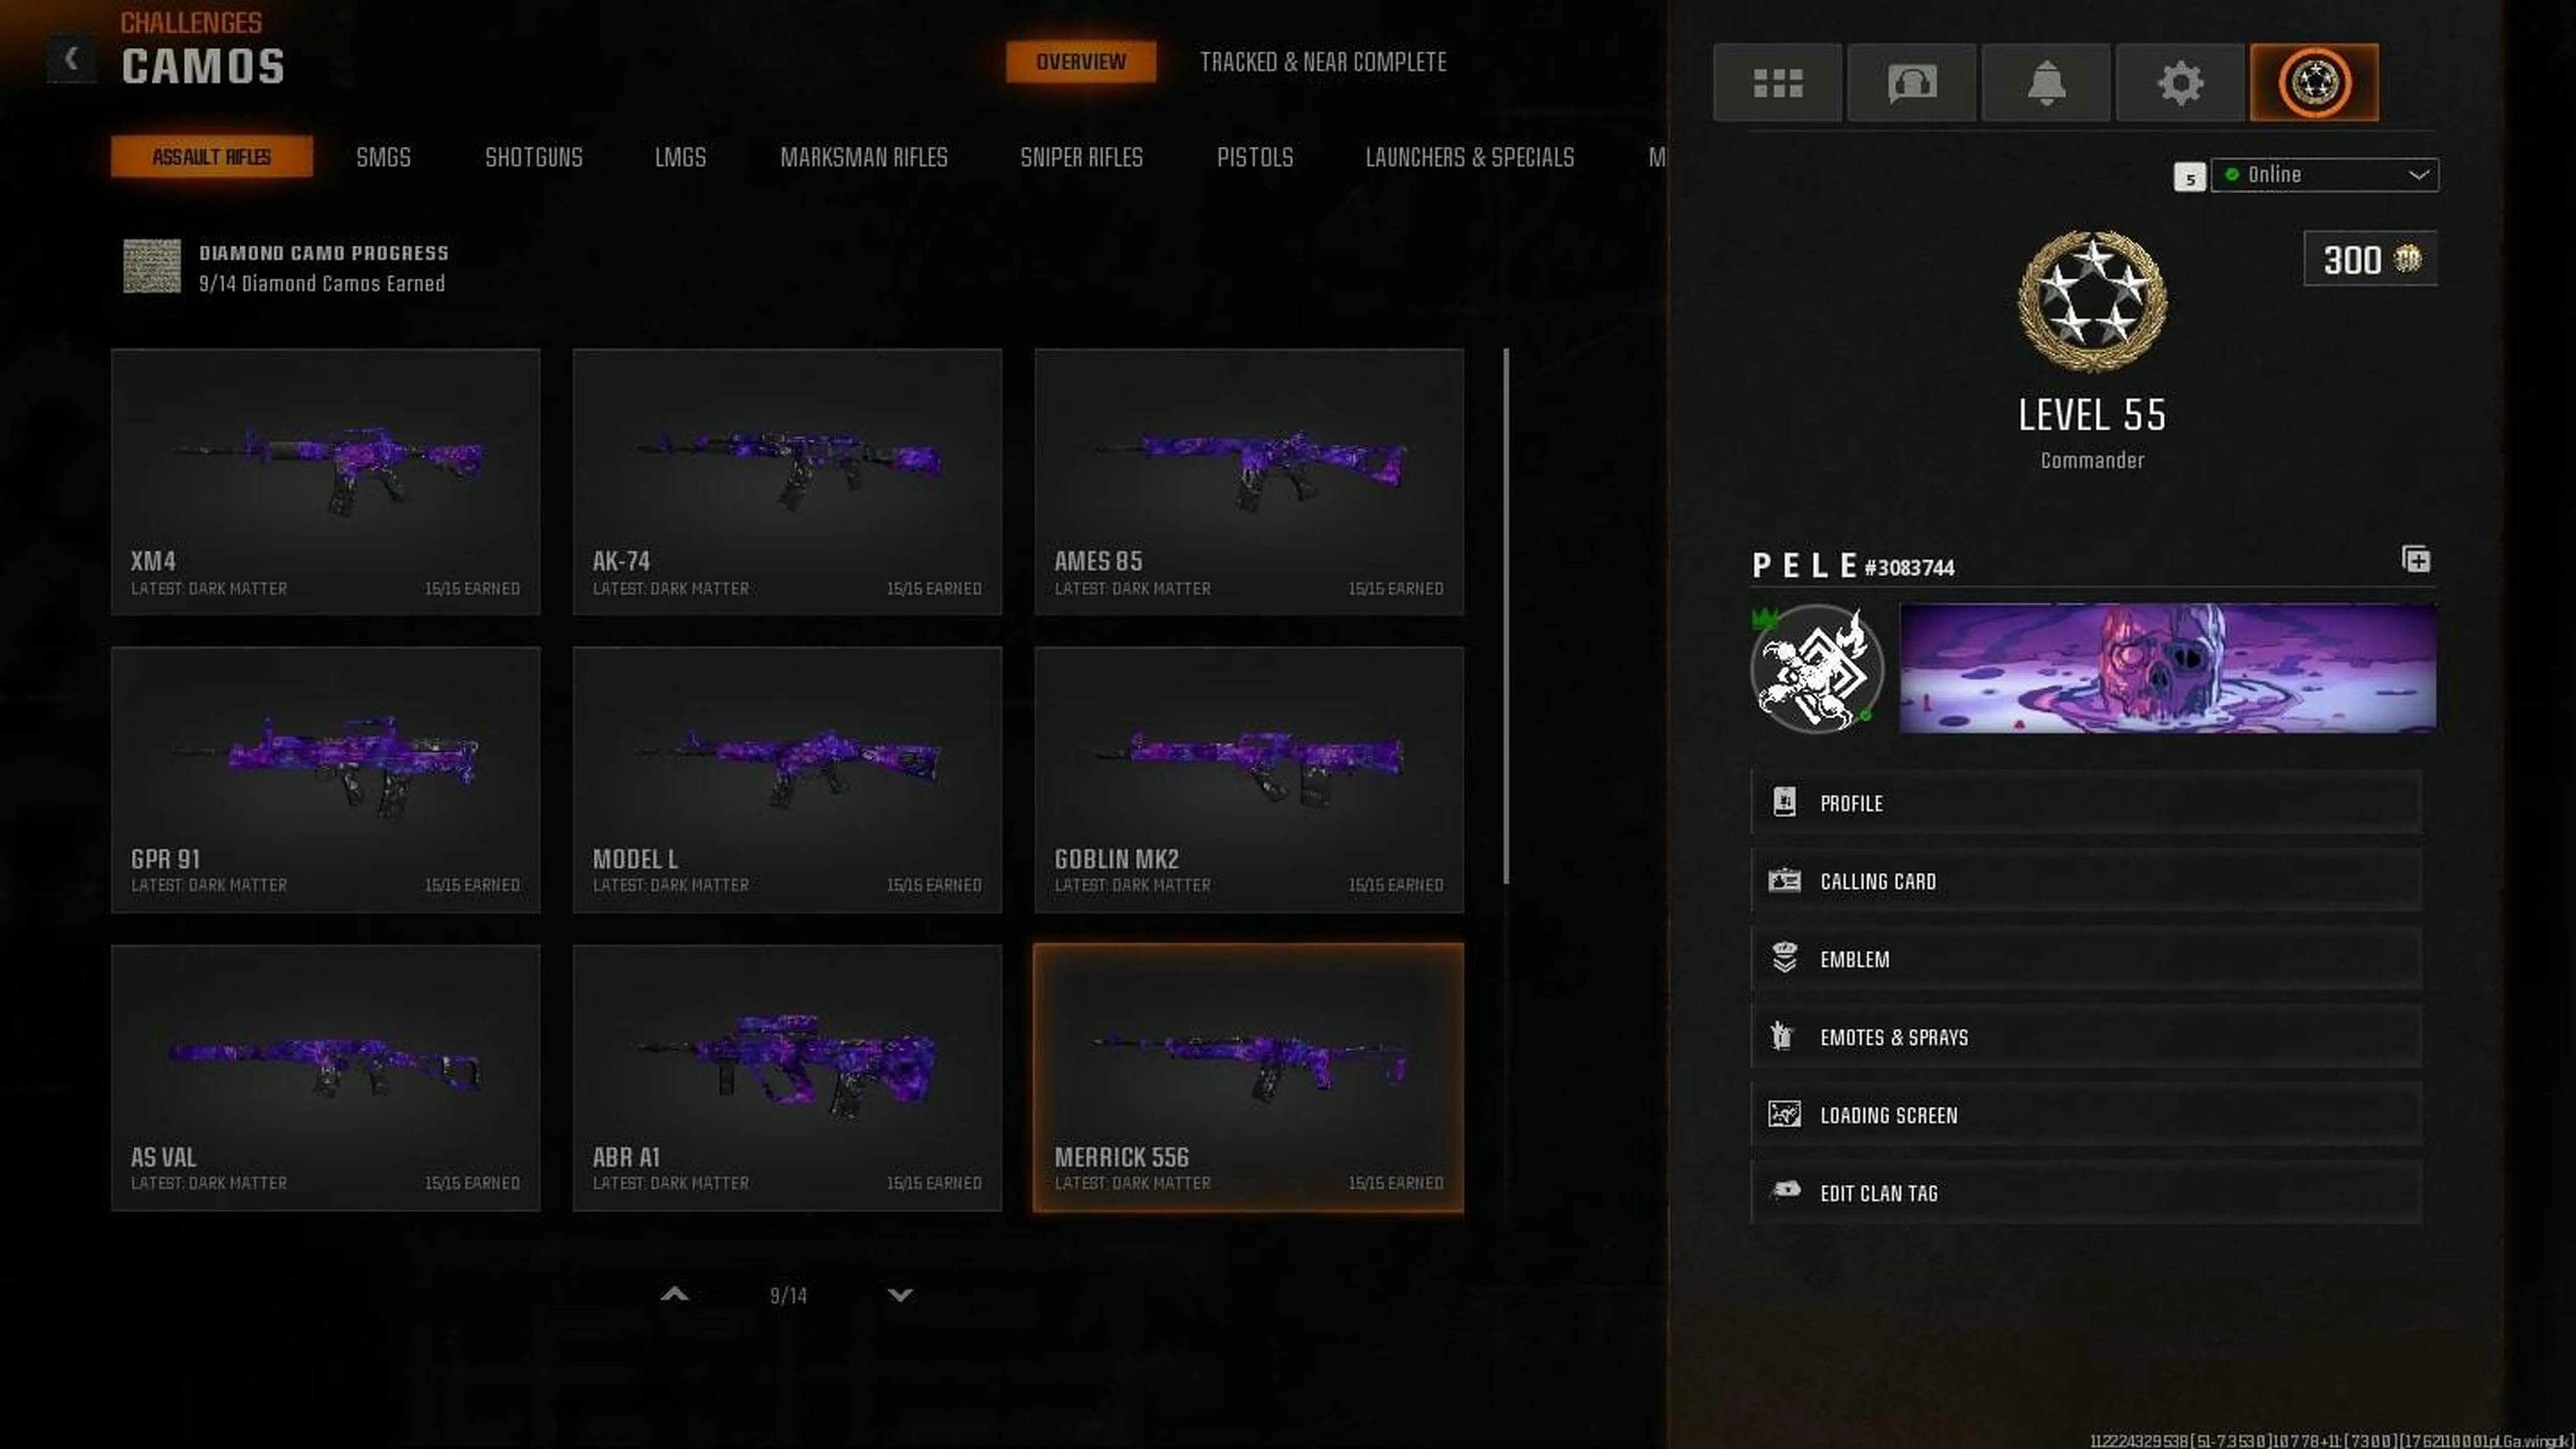Open the grid menu icon
The image size is (2576, 1449).
point(1777,82)
